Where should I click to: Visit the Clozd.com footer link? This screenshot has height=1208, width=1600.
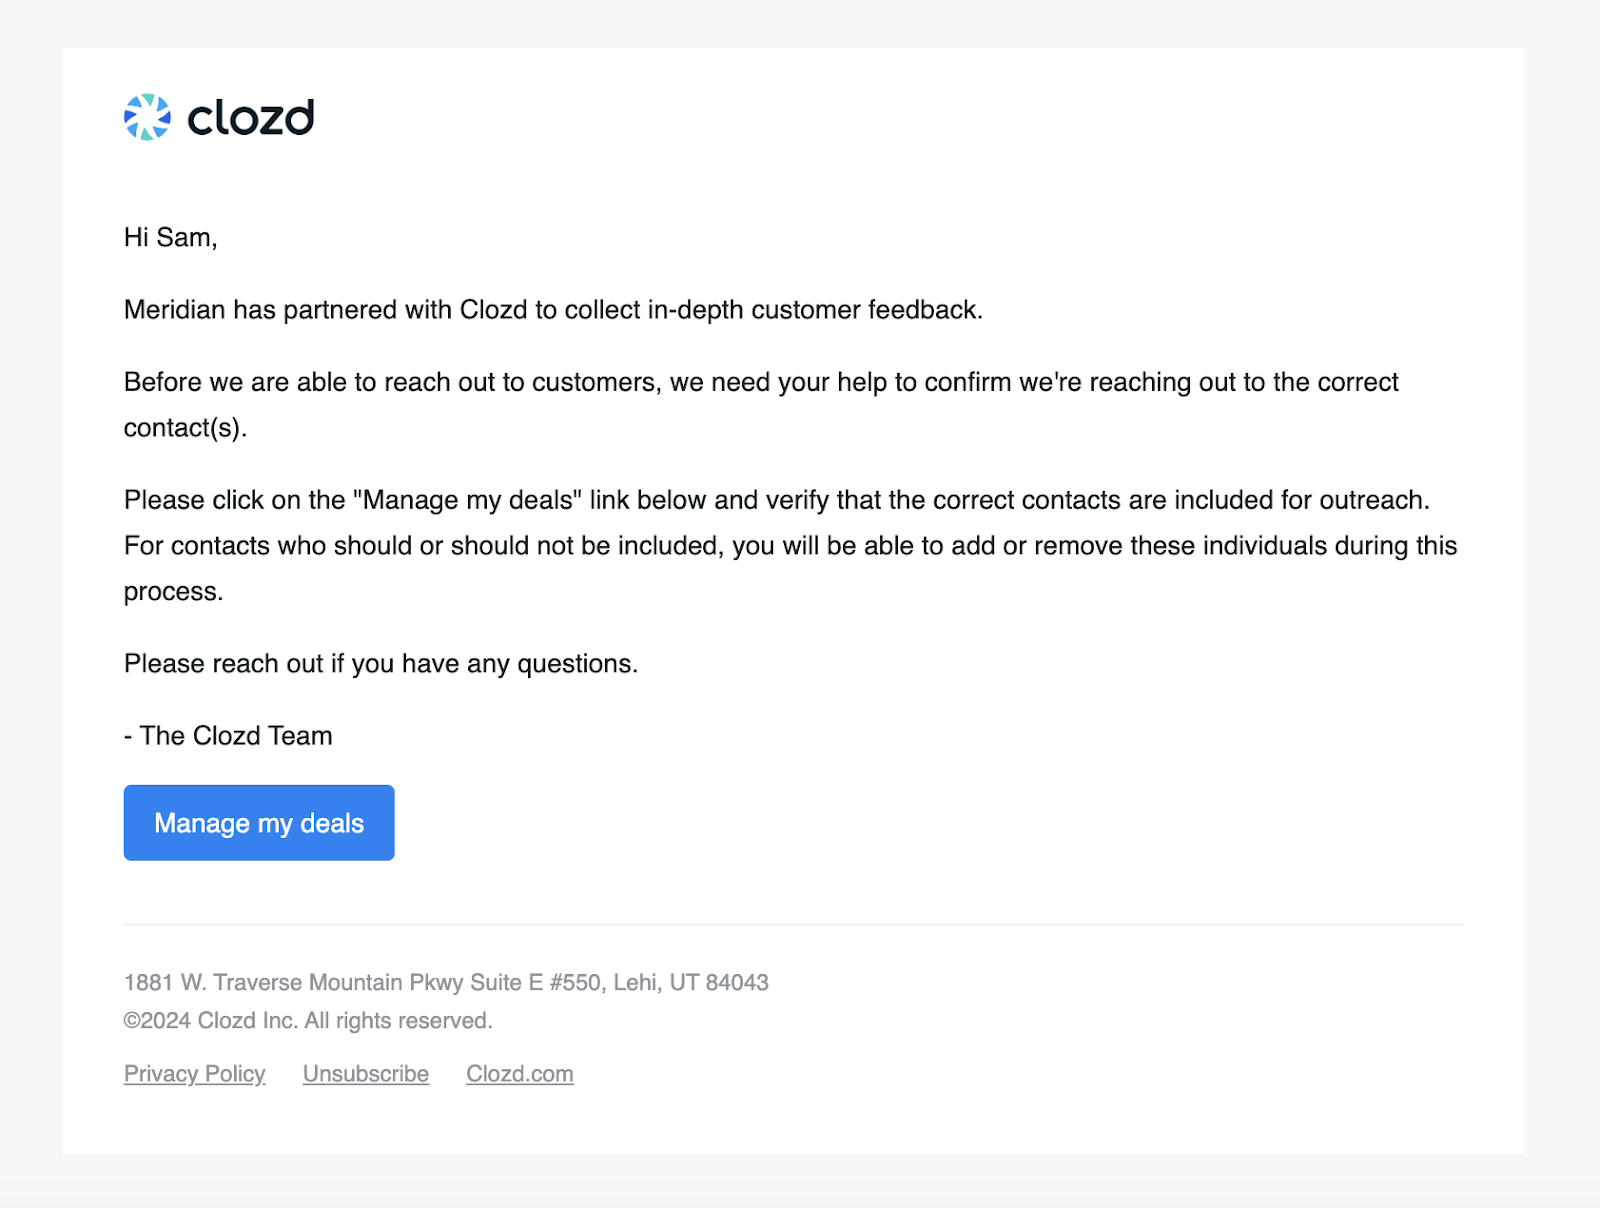tap(520, 1073)
